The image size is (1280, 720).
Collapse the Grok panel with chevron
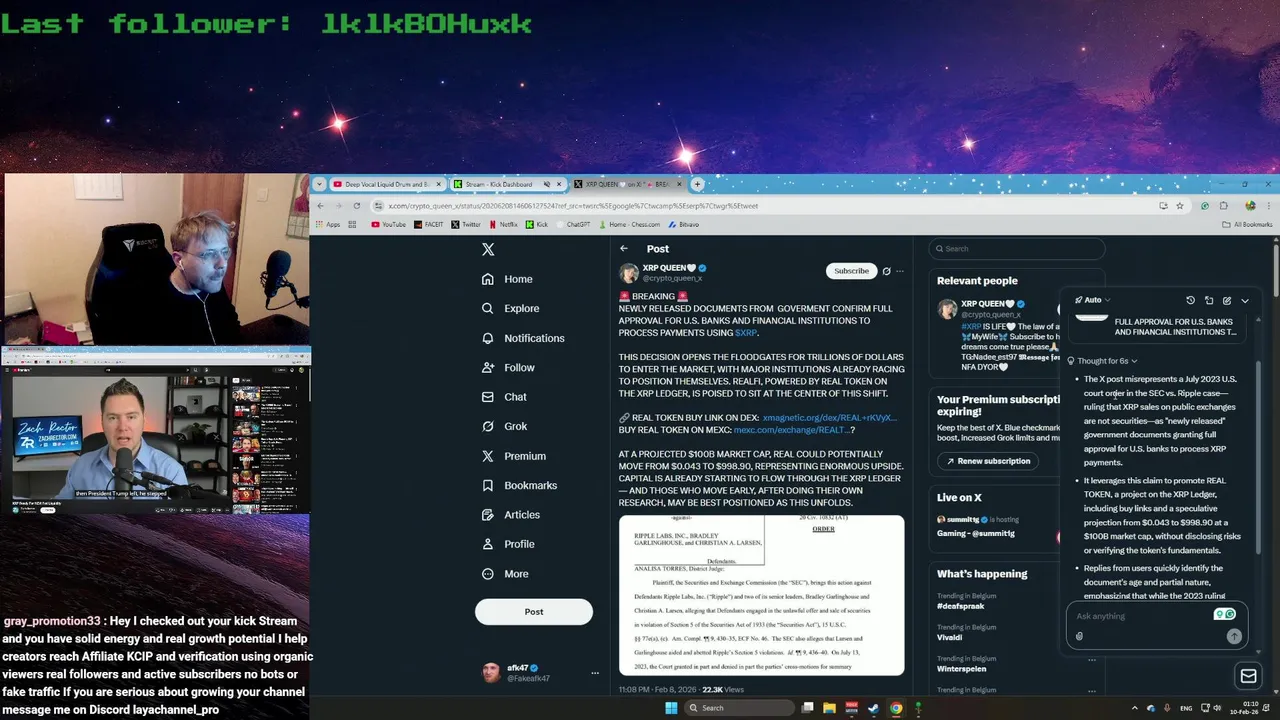click(1245, 300)
